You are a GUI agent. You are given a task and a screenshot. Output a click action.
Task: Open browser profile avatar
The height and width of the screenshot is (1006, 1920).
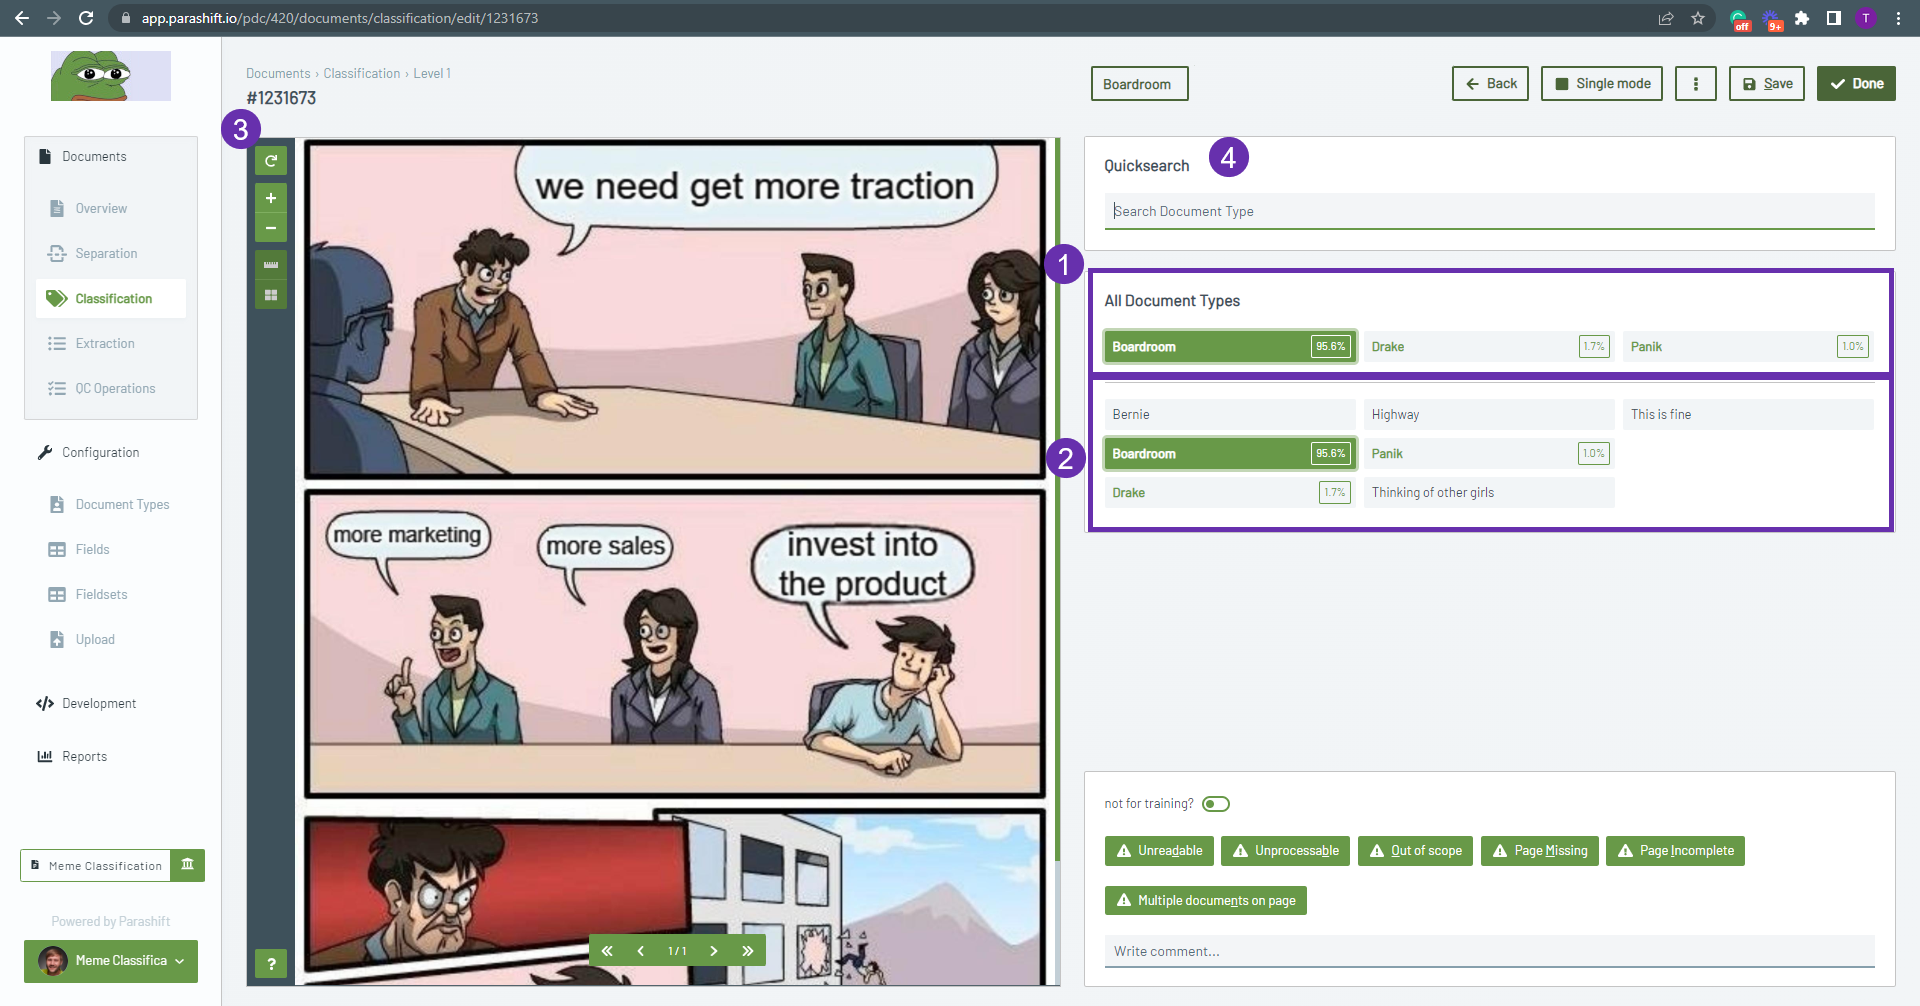[1866, 18]
